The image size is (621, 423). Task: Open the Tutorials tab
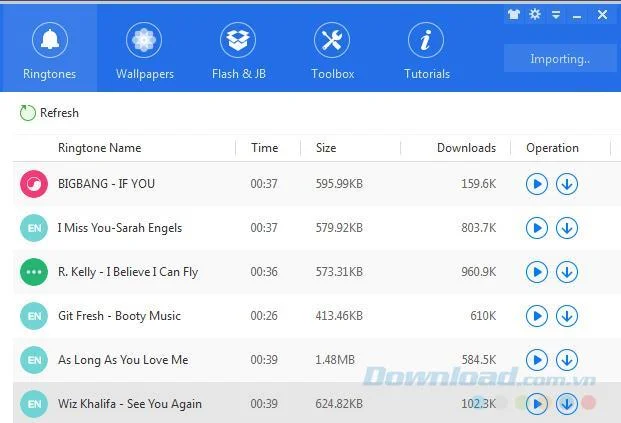click(x=426, y=51)
